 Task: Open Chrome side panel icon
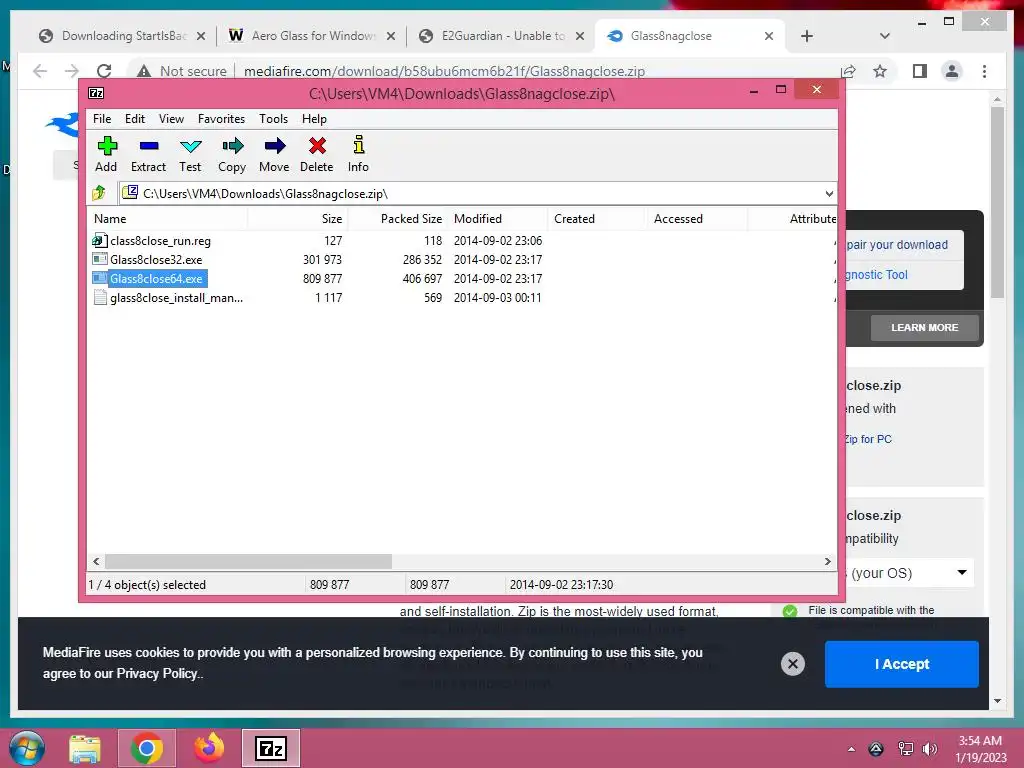tap(920, 71)
